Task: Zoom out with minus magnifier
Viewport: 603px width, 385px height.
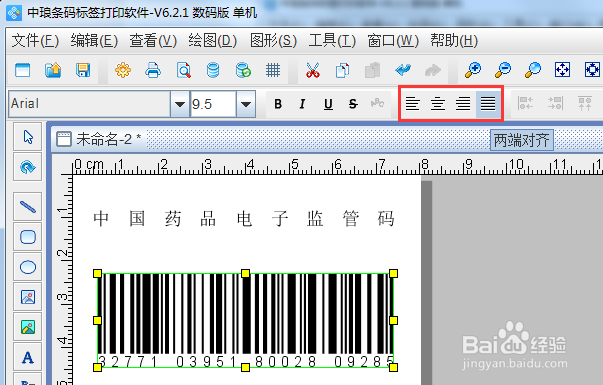Action: [503, 70]
